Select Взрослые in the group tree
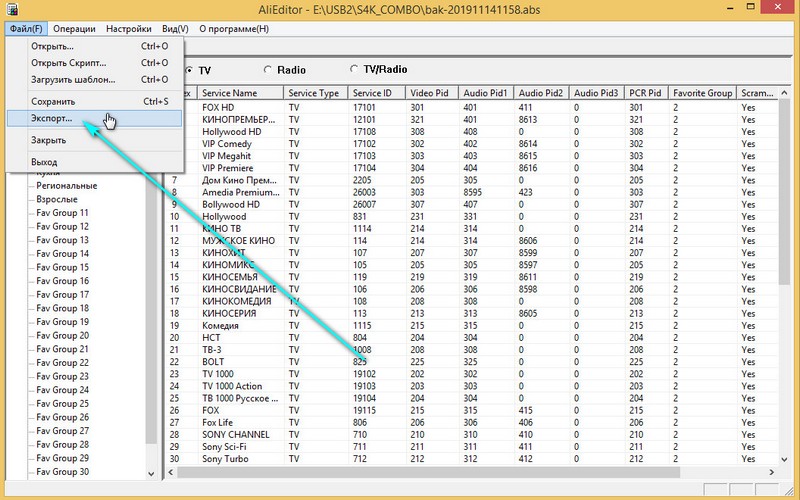Screen dimensions: 800x500 [x=57, y=199]
